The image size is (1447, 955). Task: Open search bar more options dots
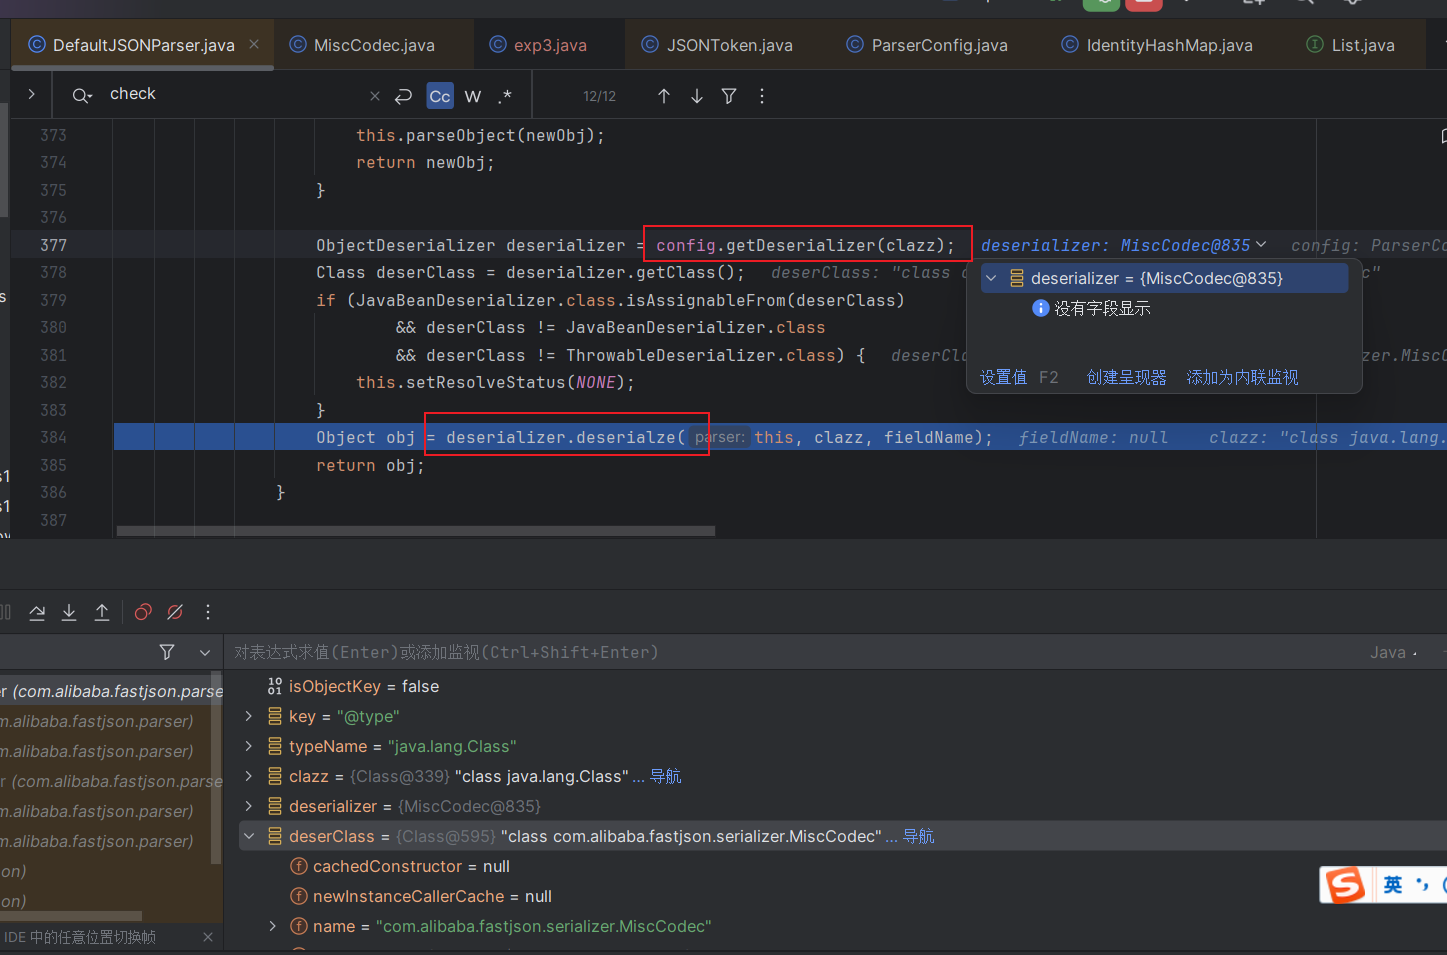coord(762,96)
